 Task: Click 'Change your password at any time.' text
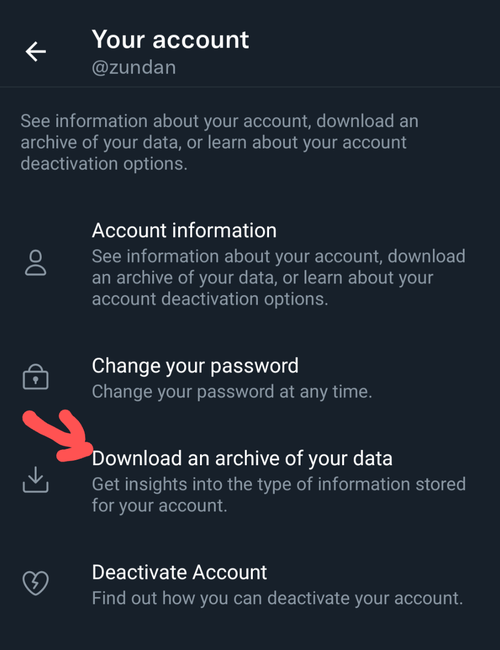[232, 392]
